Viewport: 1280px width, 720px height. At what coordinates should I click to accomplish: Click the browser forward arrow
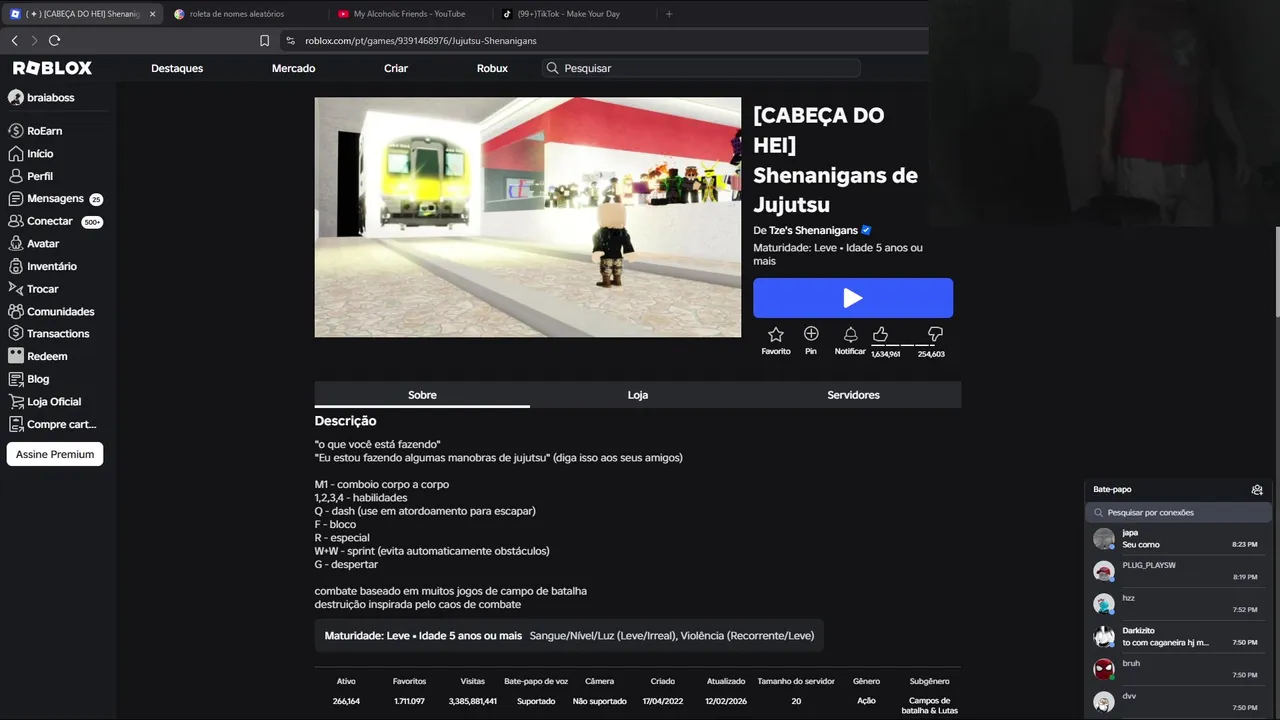click(34, 40)
